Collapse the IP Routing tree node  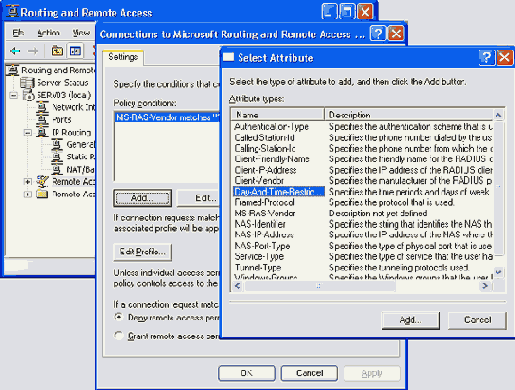point(28,133)
